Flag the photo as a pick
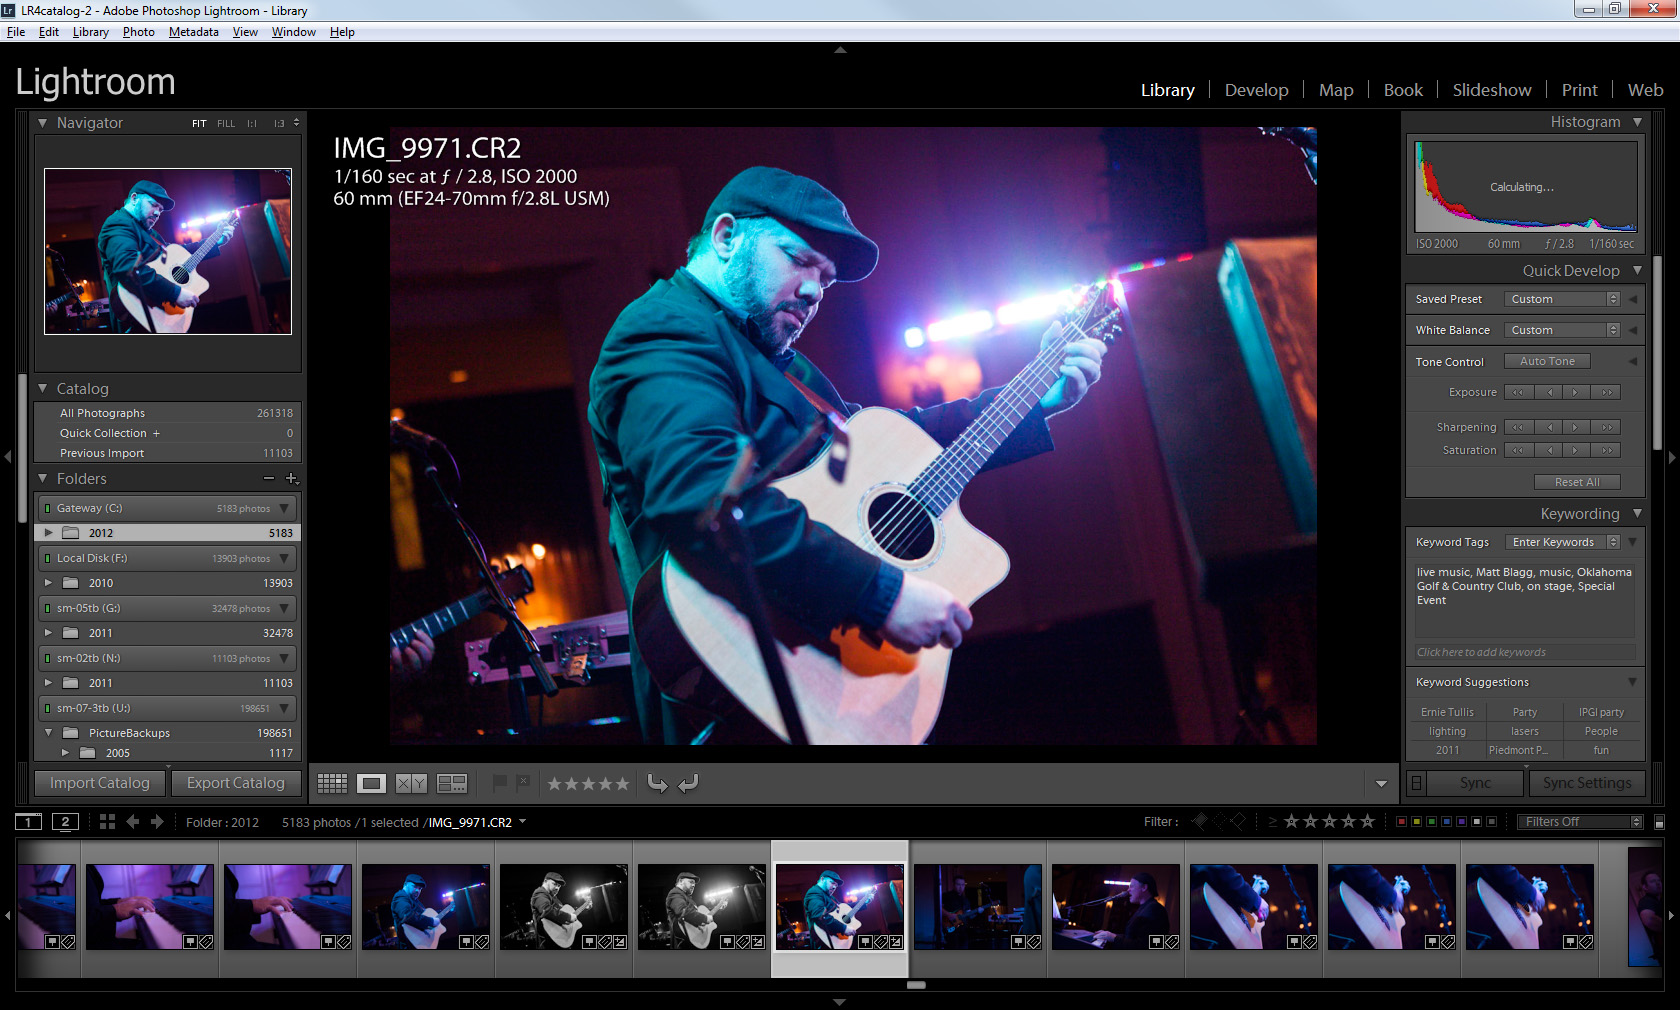Viewport: 1680px width, 1010px height. click(x=500, y=782)
